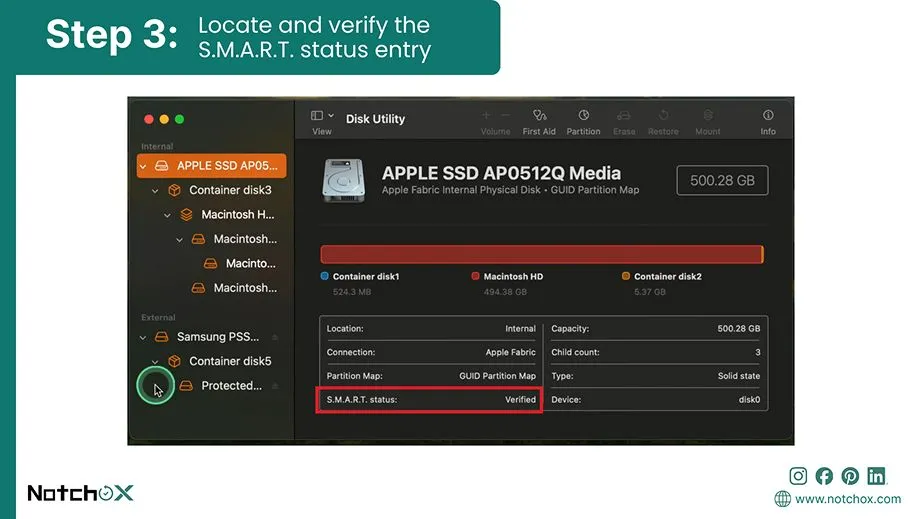
Task: Select the Macinto... snapshot entry
Action: pyautogui.click(x=250, y=263)
